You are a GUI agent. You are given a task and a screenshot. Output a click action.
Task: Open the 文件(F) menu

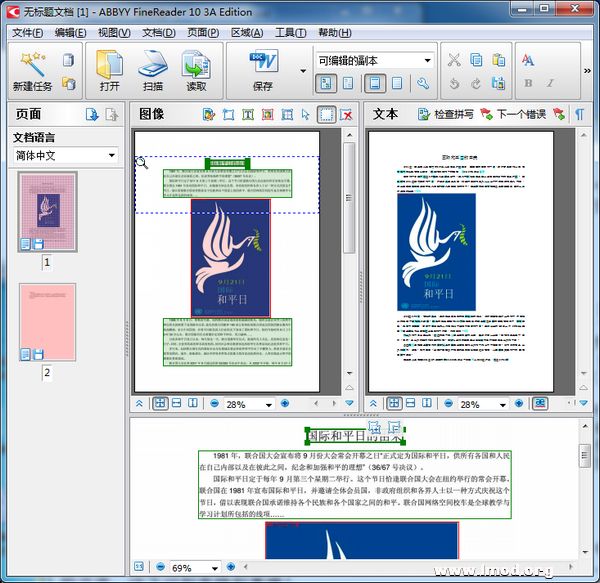pyautogui.click(x=30, y=32)
